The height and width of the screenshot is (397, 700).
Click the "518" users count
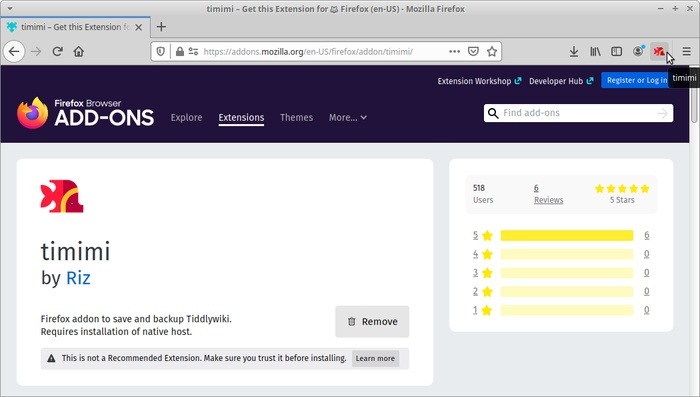[479, 188]
